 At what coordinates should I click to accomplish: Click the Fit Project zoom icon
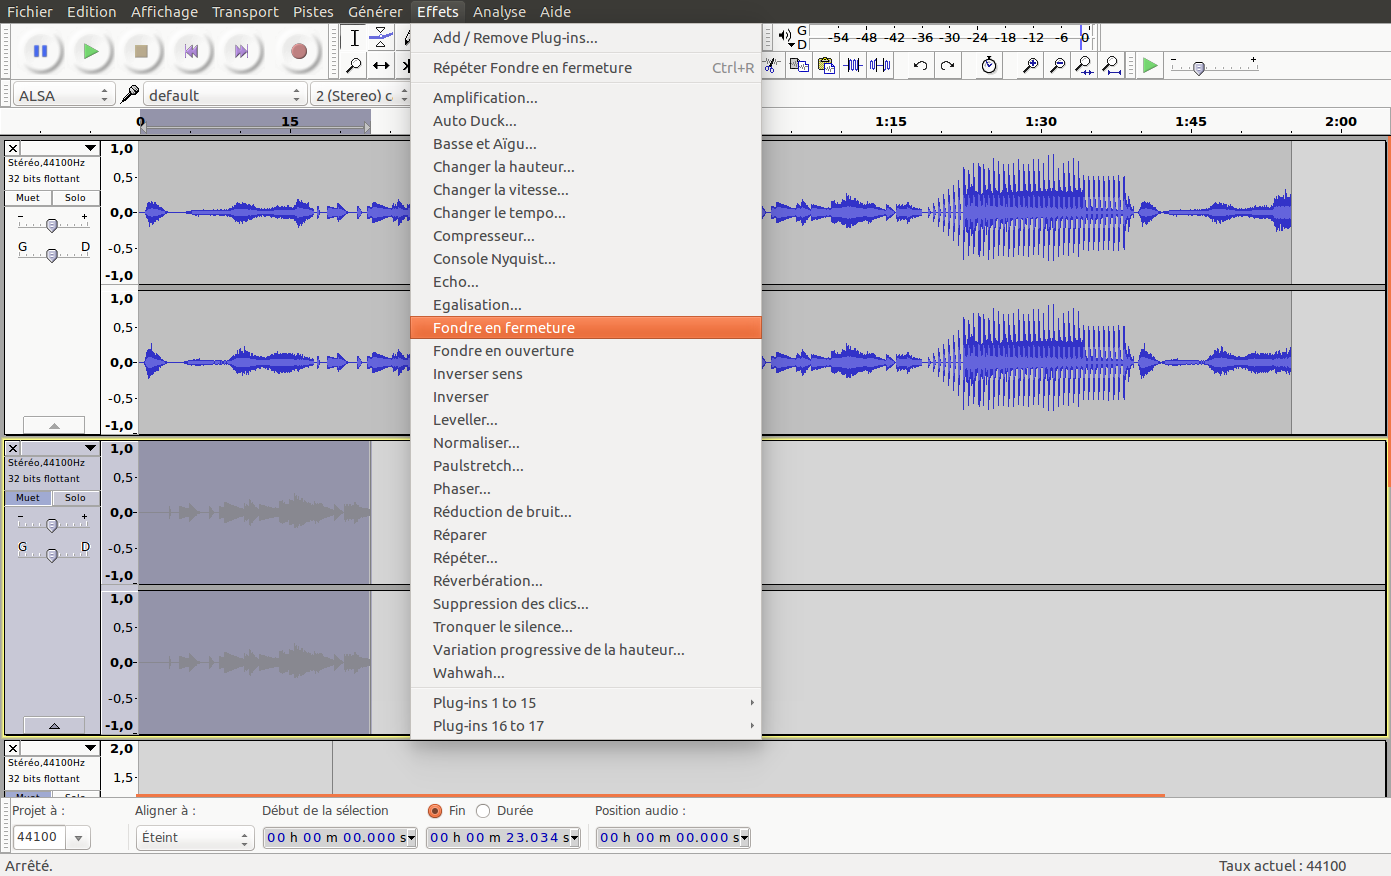coord(1111,66)
